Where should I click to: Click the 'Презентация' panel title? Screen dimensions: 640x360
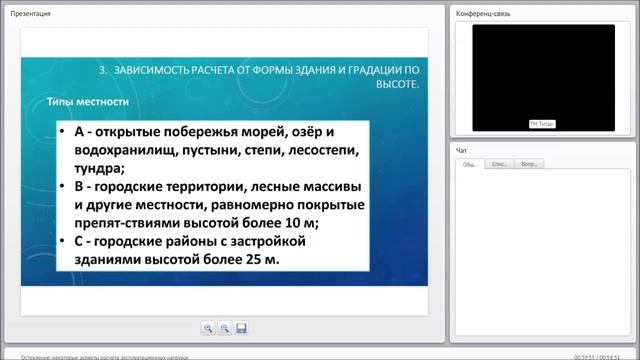[30, 13]
